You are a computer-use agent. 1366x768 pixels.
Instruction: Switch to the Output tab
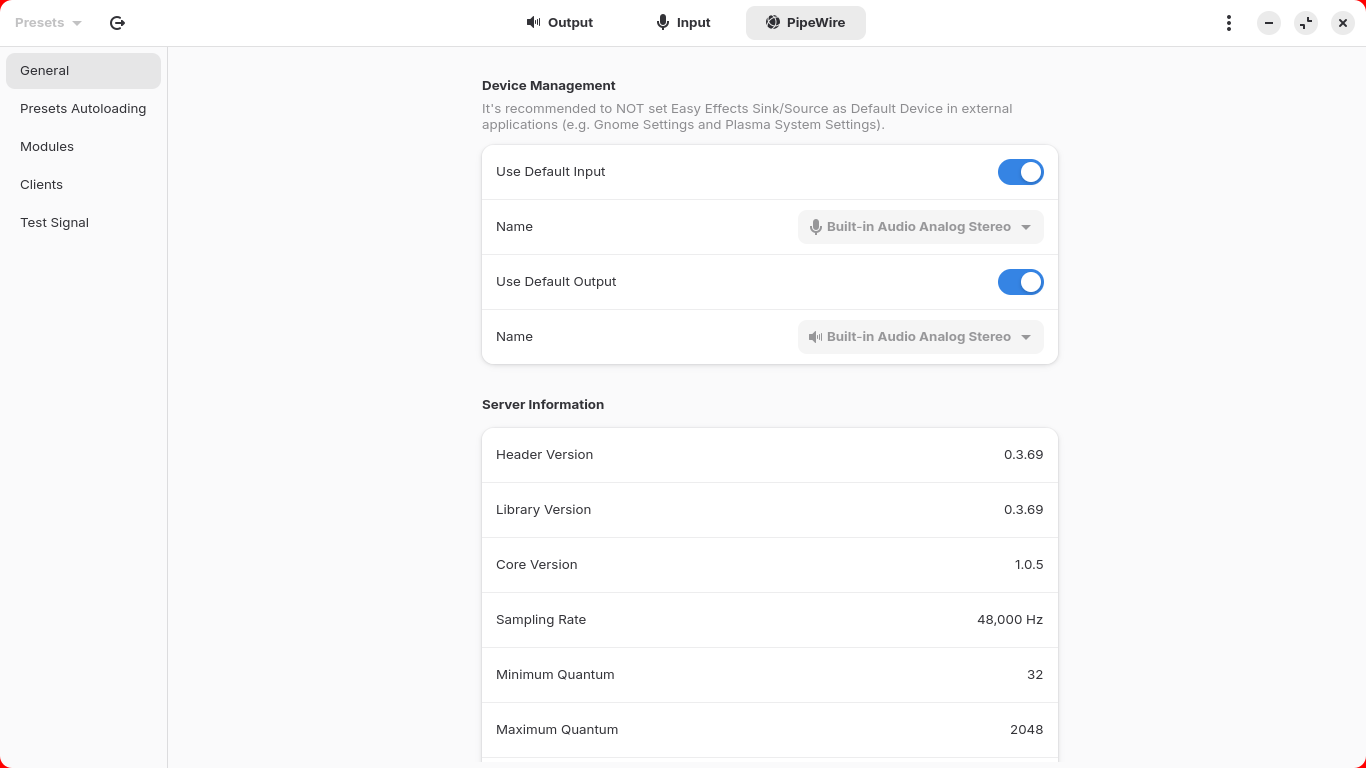click(560, 23)
